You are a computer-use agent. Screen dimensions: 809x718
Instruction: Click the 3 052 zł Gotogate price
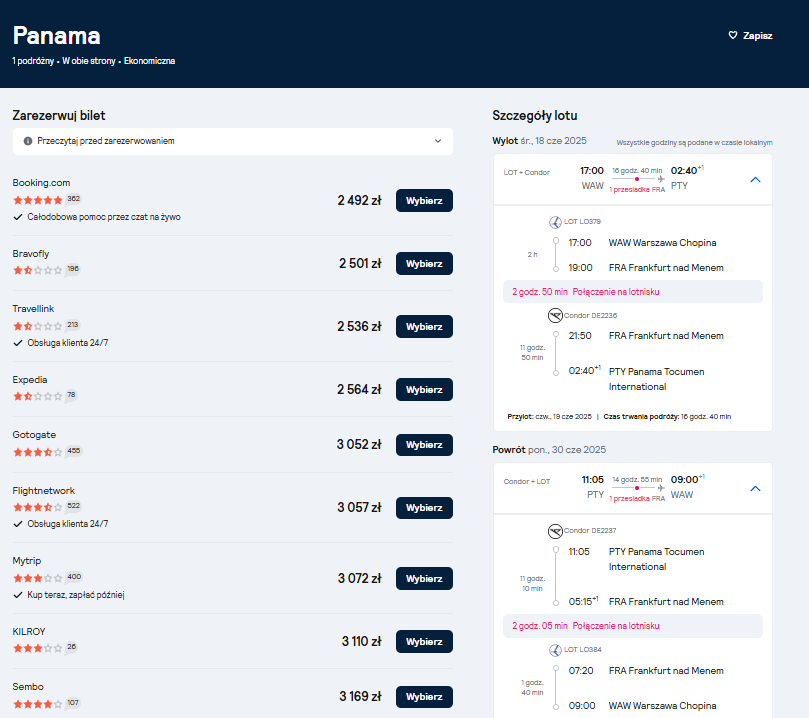(x=359, y=445)
